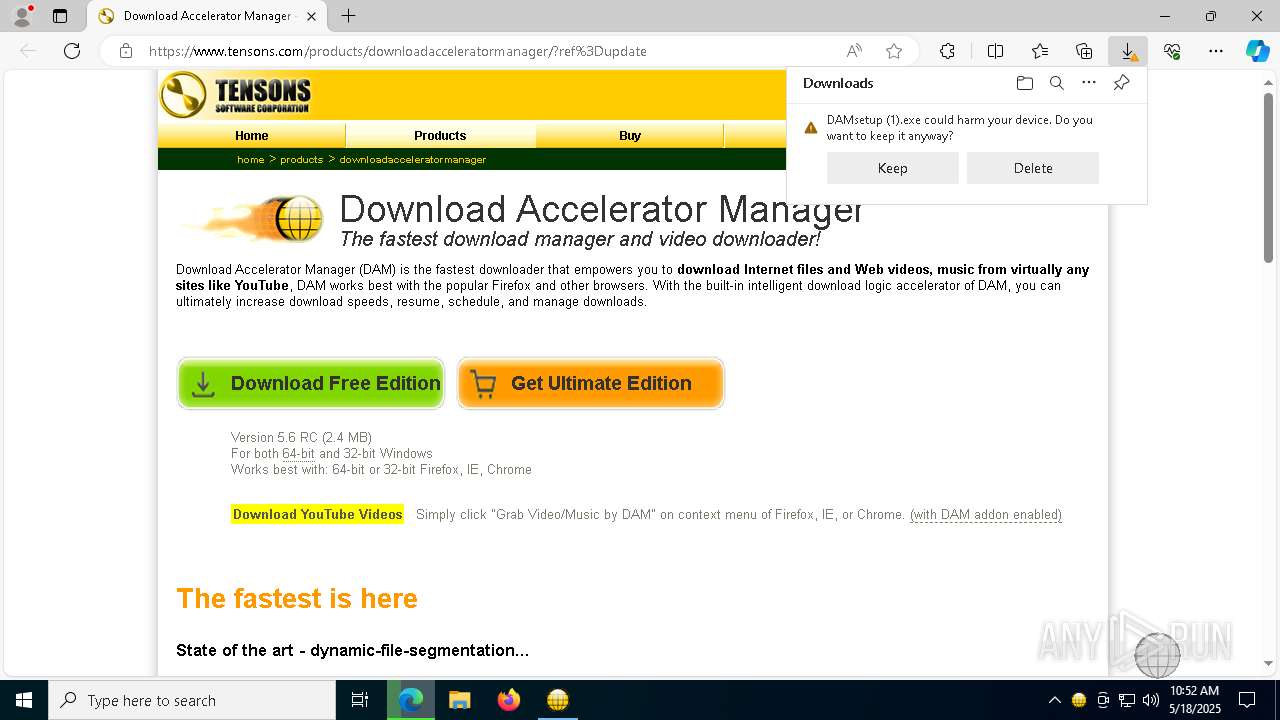Click "Version 5.6 RC (2.4 MB)" text
The height and width of the screenshot is (720, 1280).
click(x=301, y=437)
